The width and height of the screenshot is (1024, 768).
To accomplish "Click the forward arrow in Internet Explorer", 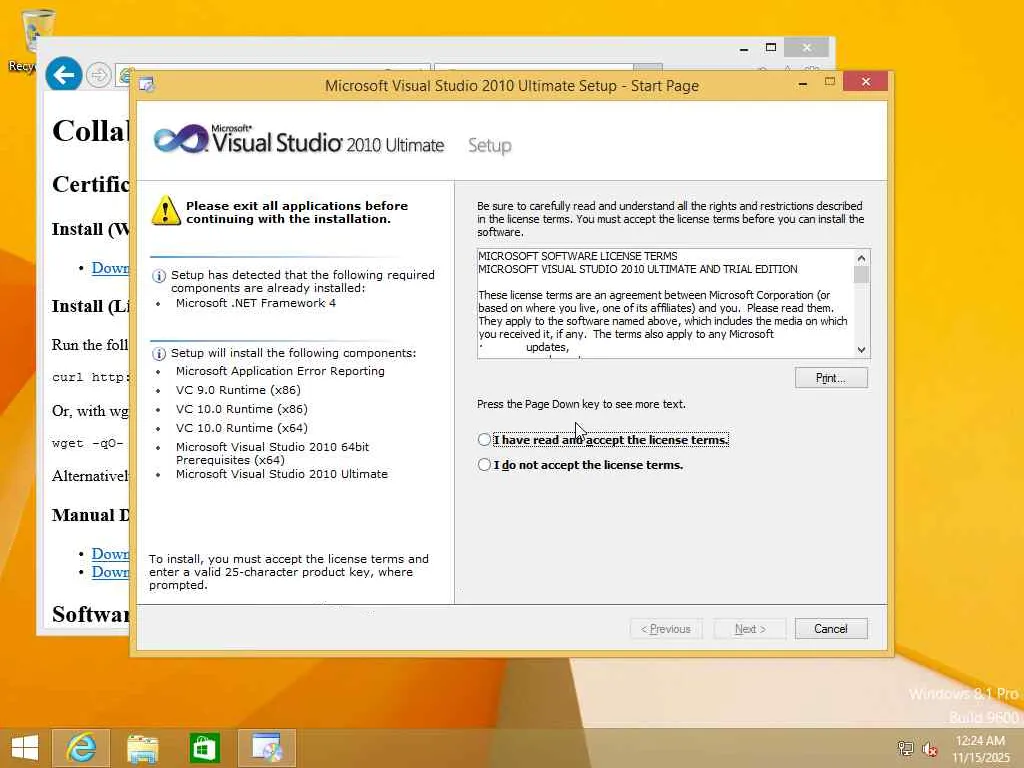I will [x=98, y=76].
